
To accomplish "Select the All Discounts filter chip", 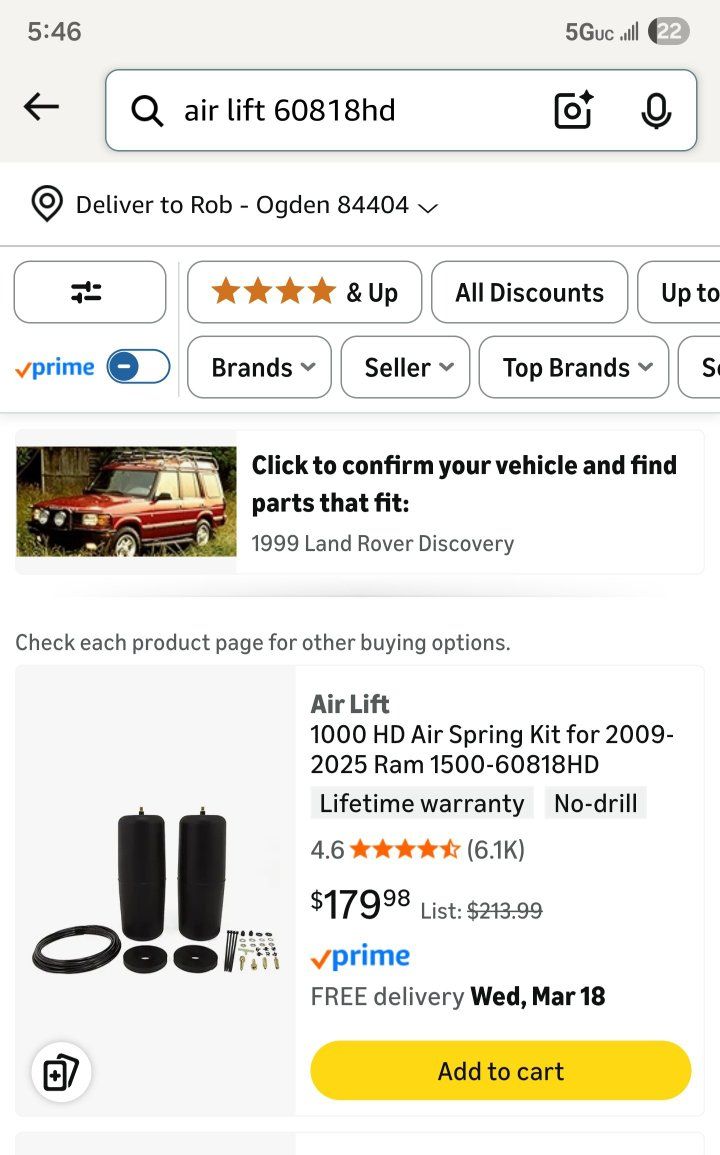I will coord(529,292).
